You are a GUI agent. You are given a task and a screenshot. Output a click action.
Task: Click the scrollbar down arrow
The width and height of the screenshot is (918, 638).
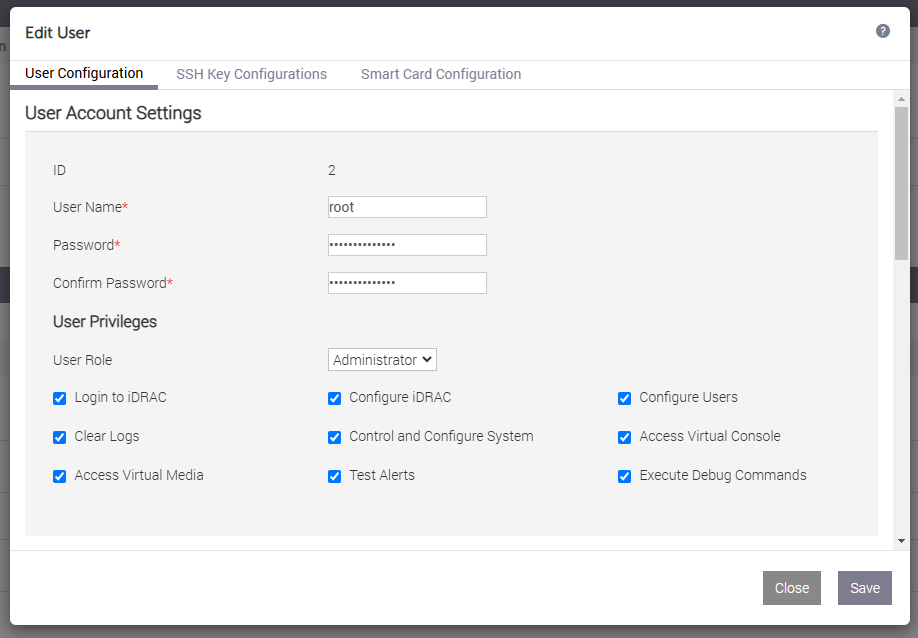[901, 541]
